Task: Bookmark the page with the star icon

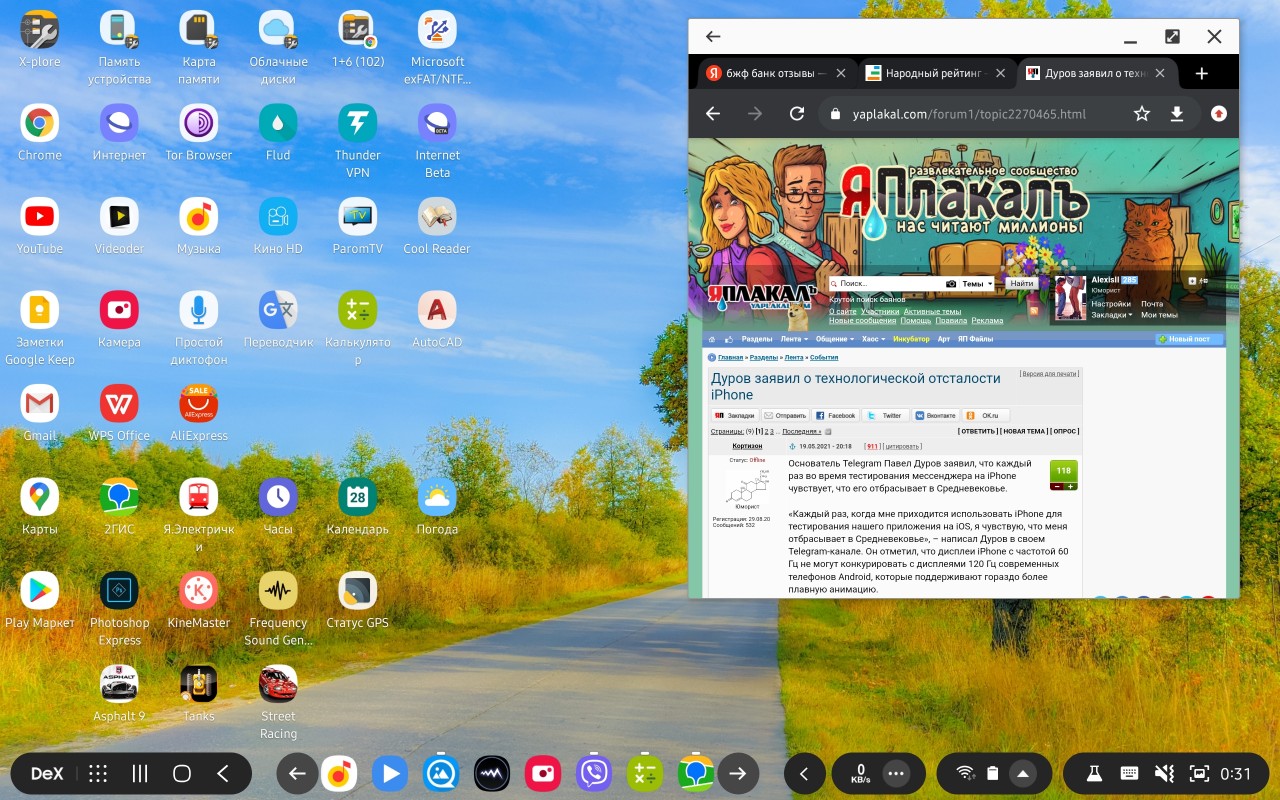Action: tap(1142, 114)
